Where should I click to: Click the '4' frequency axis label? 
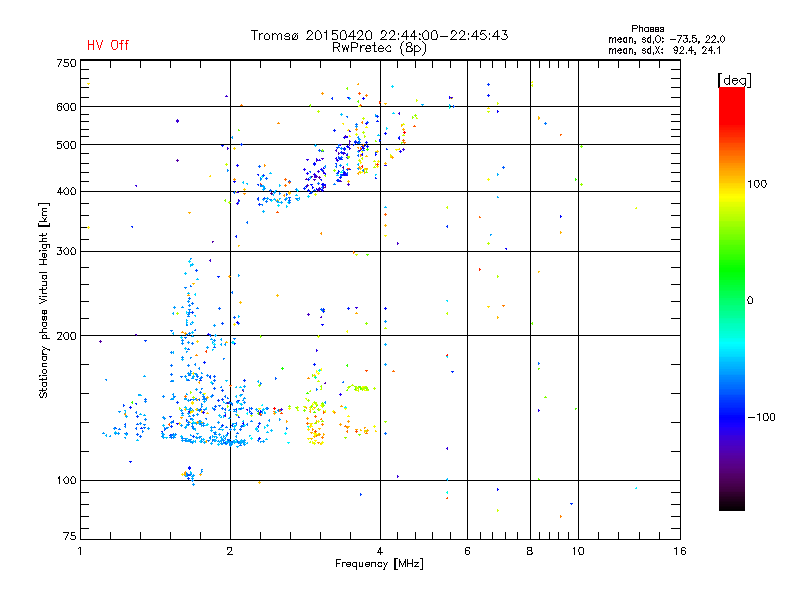tap(380, 551)
